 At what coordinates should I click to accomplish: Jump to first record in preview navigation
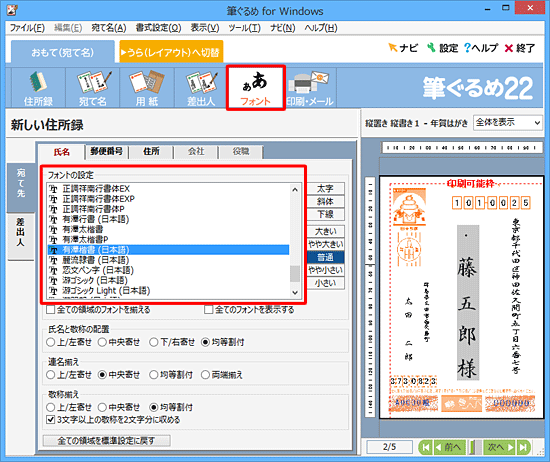point(426,447)
